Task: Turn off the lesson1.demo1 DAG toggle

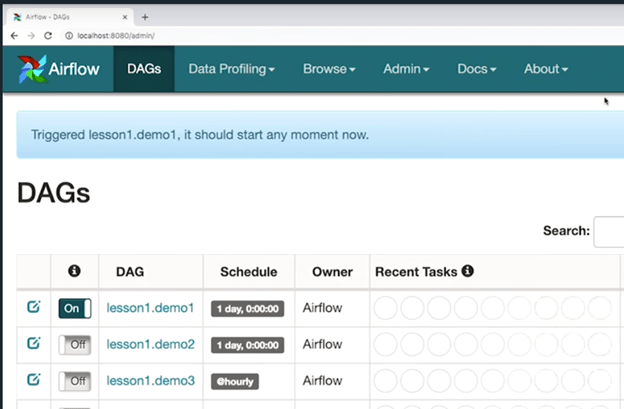Action: 74,308
